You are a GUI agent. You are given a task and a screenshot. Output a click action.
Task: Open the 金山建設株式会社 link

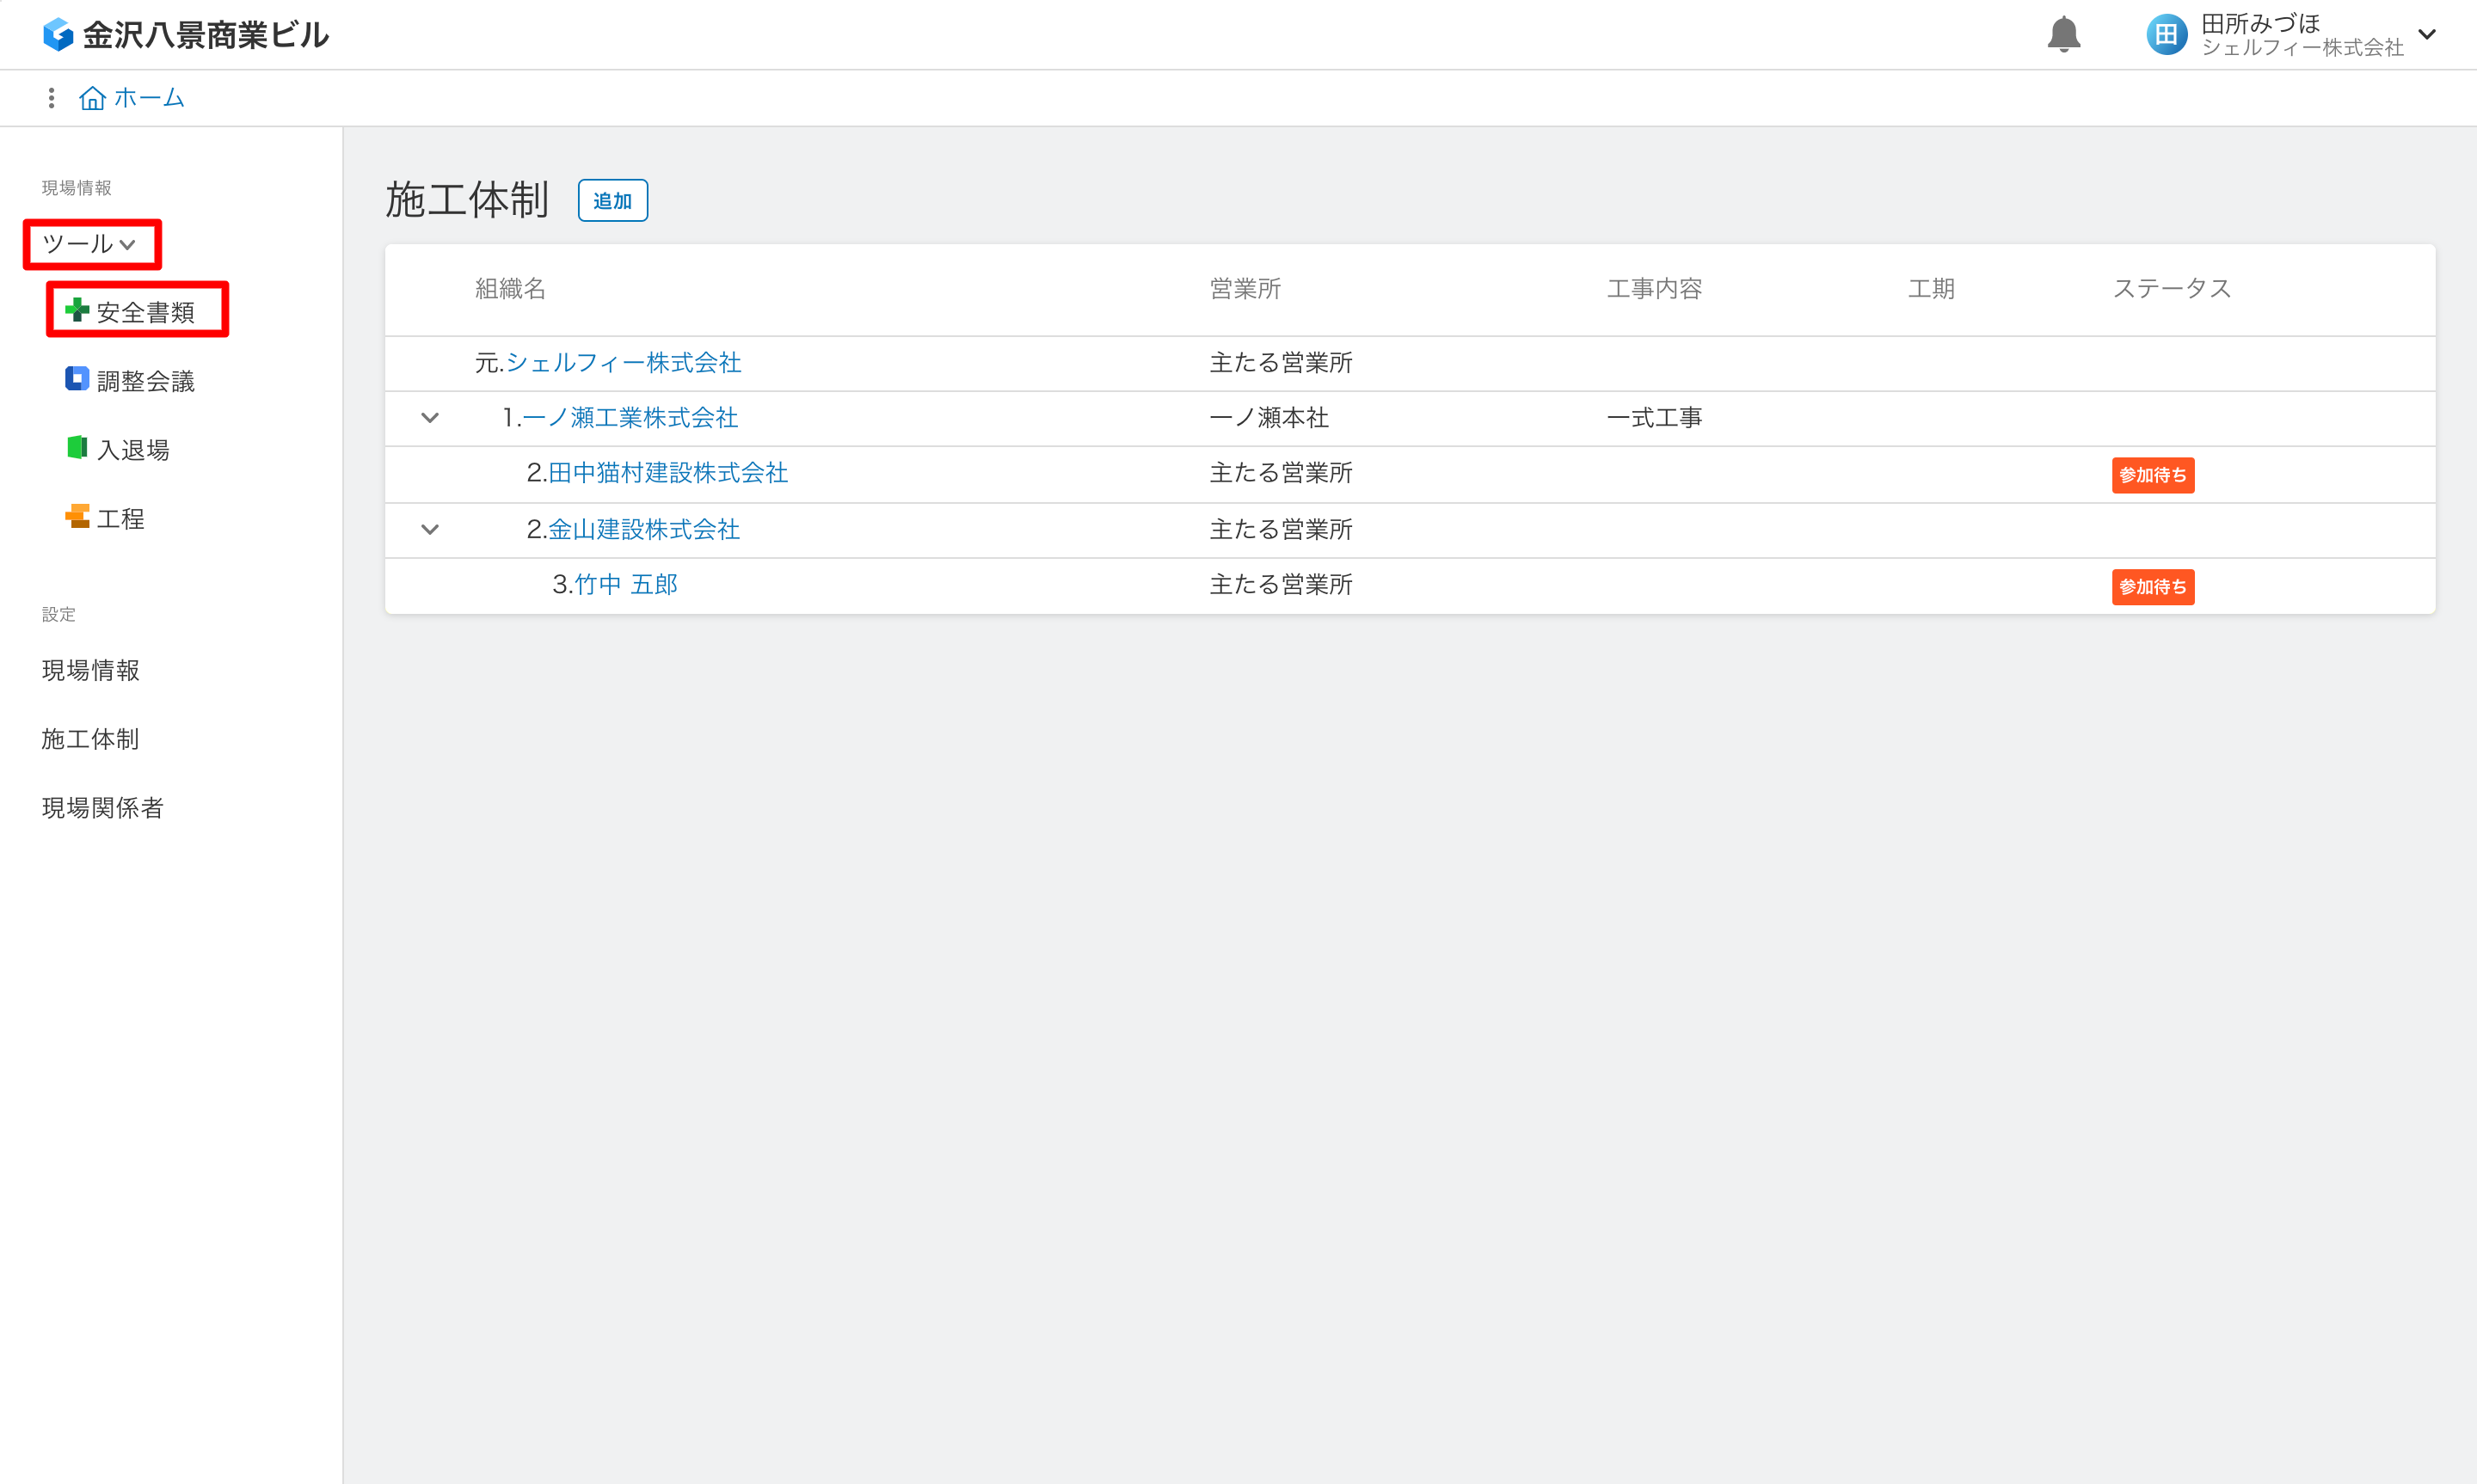click(x=644, y=530)
